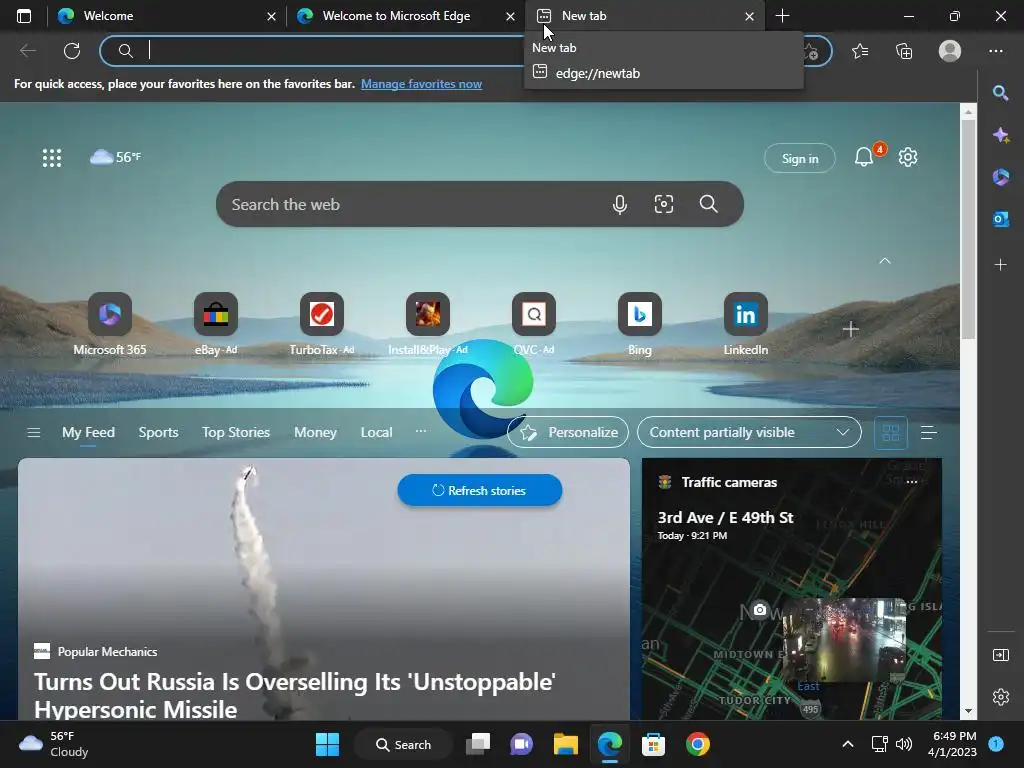1024x768 pixels.
Task: Show more feed categories ellipsis
Action: [421, 431]
